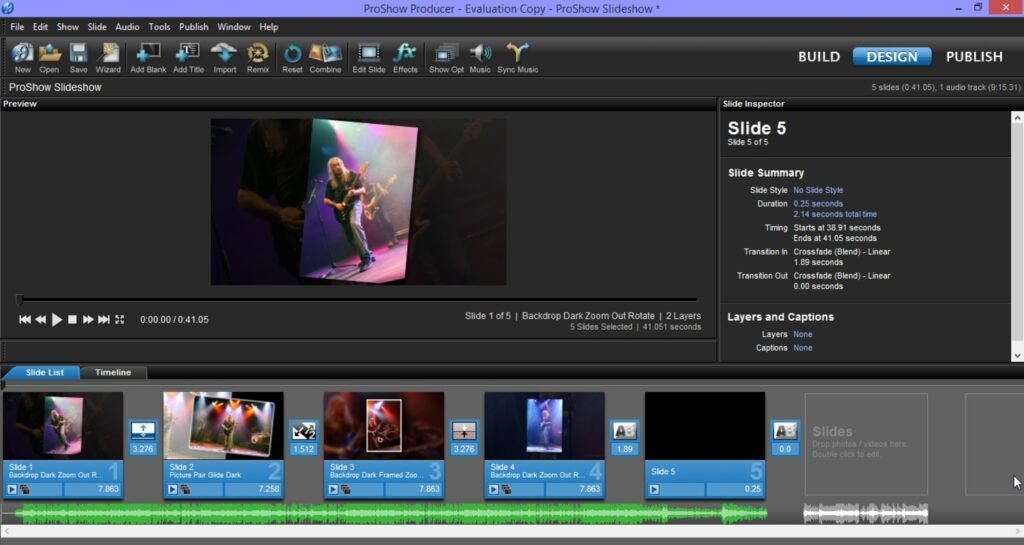Click Slide 2 duration 7.258 field
This screenshot has height=545, width=1024.
(x=253, y=489)
